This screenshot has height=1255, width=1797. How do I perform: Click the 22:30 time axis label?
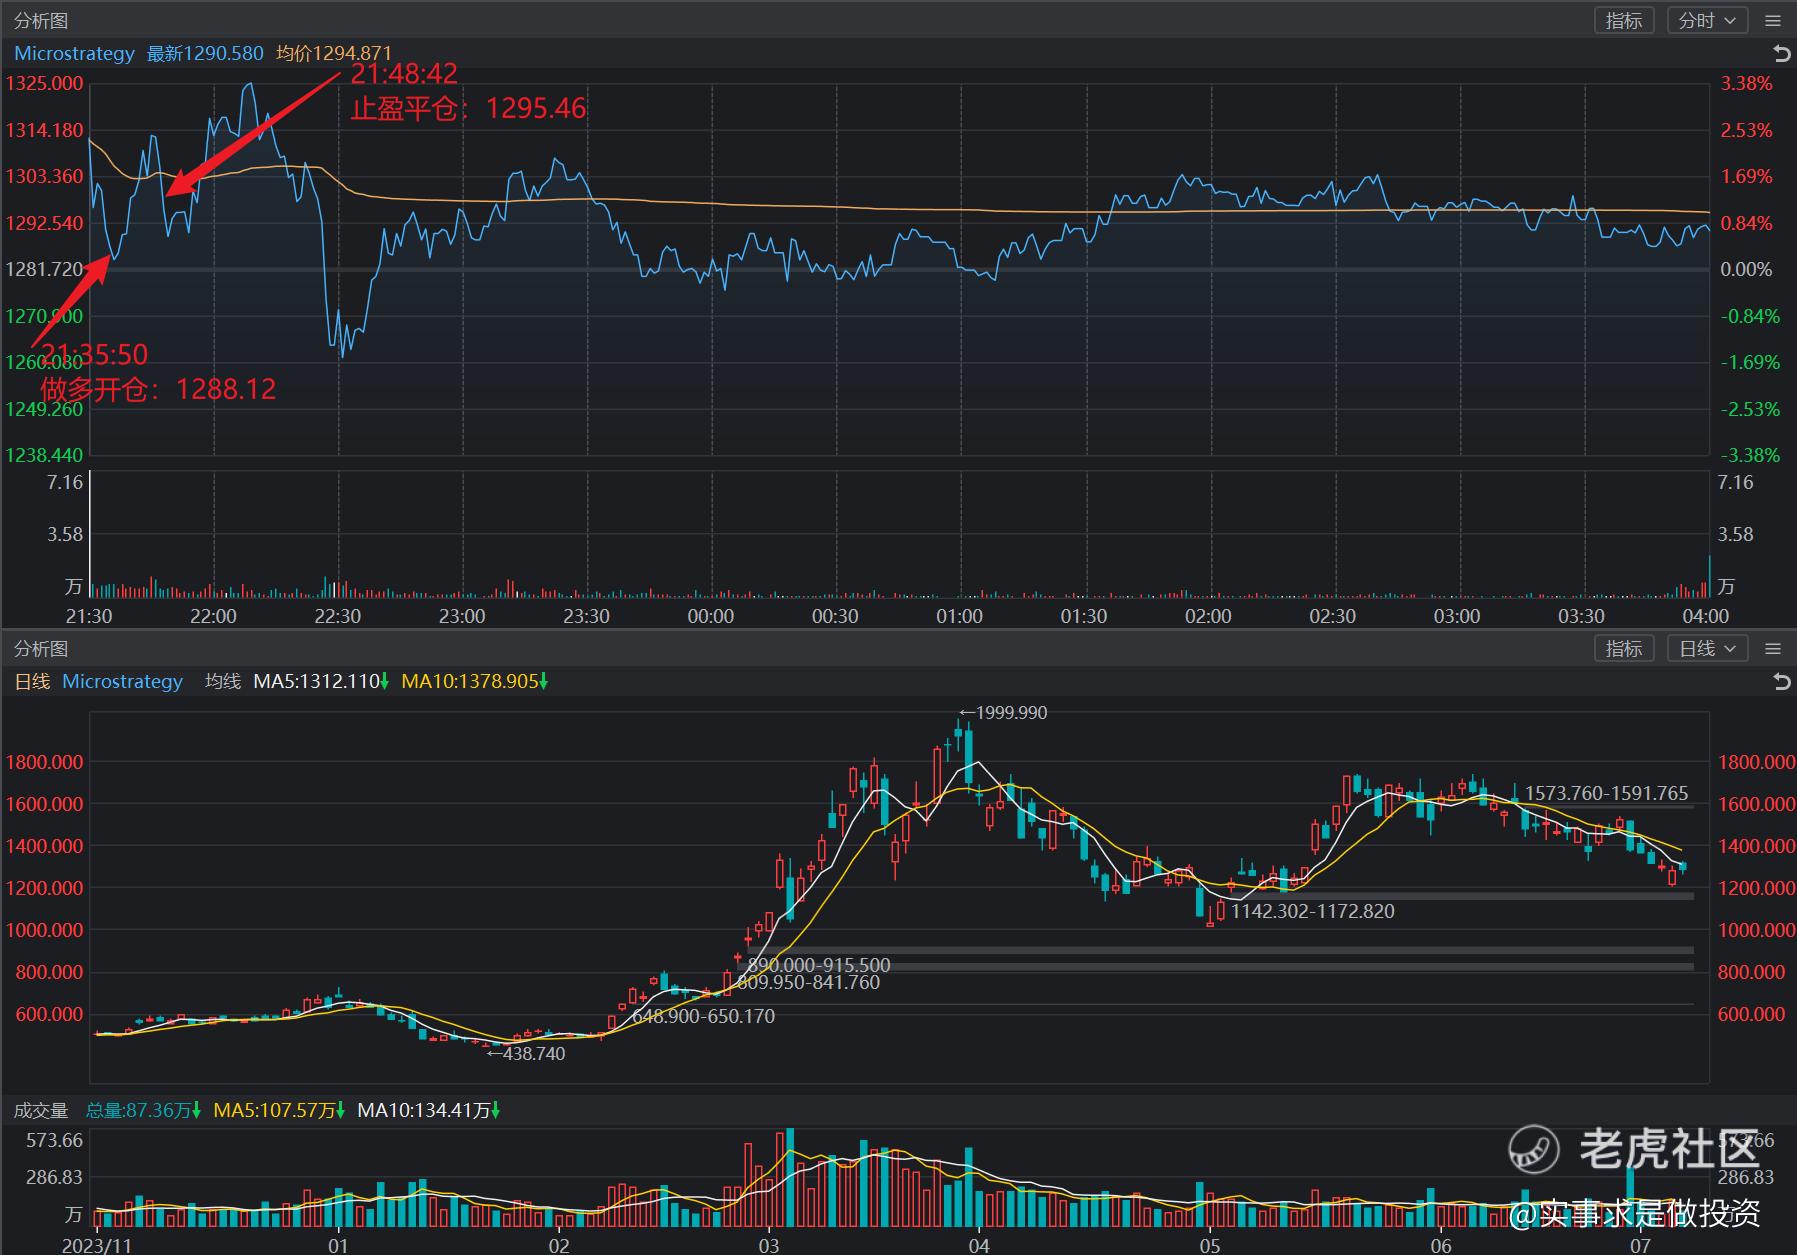(x=338, y=616)
